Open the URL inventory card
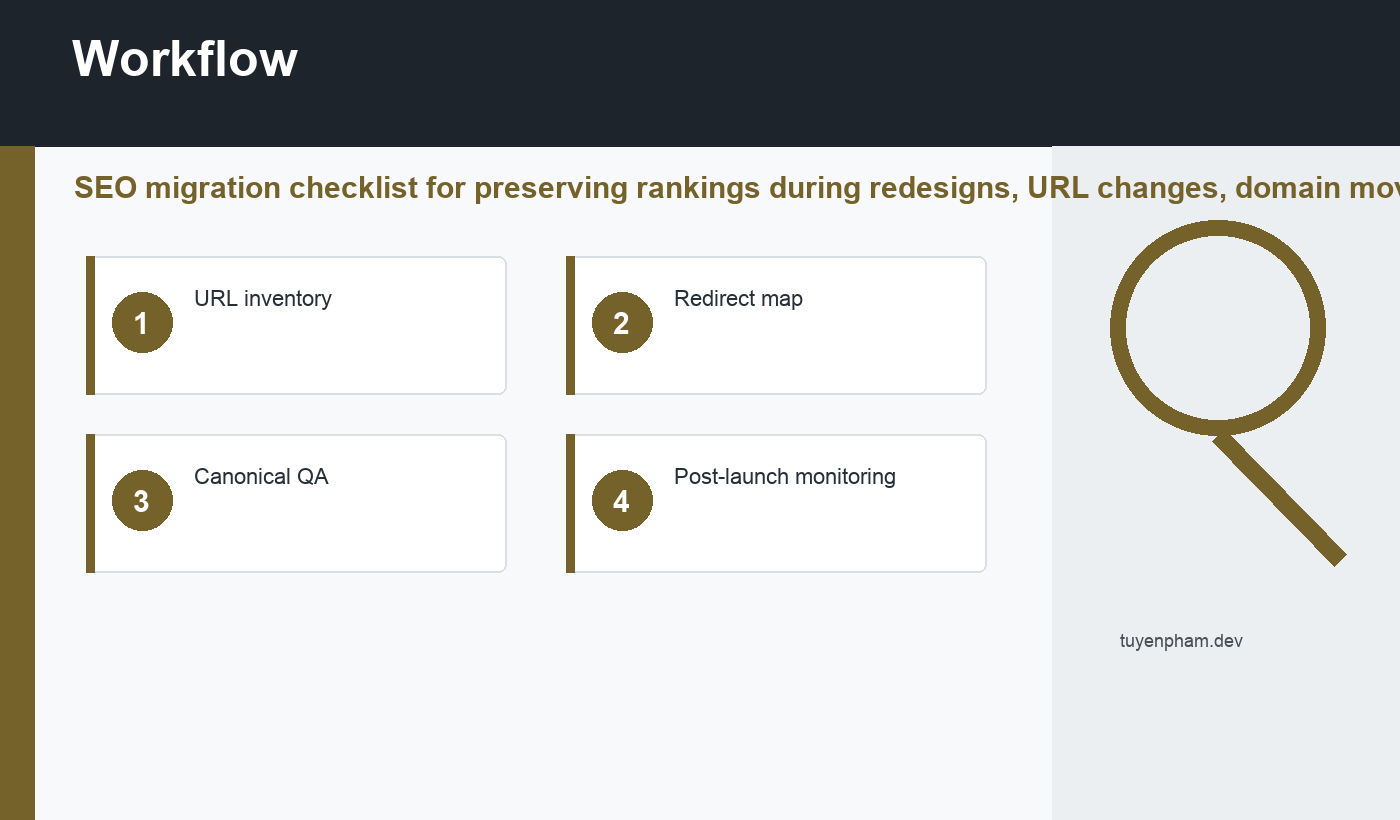This screenshot has width=1400, height=820. pyautogui.click(x=296, y=325)
